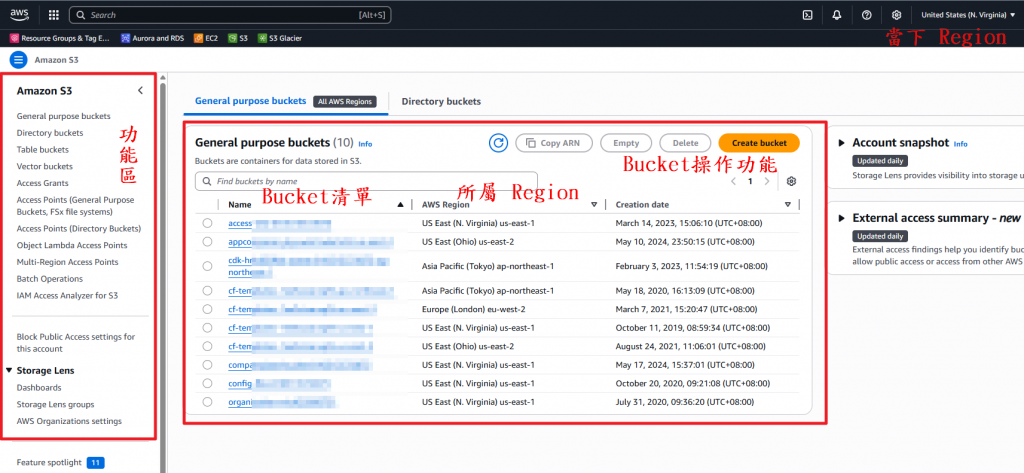Screen dimensions: 1024x473
Task: Click the Find buckets by name field
Action: [x=366, y=181]
